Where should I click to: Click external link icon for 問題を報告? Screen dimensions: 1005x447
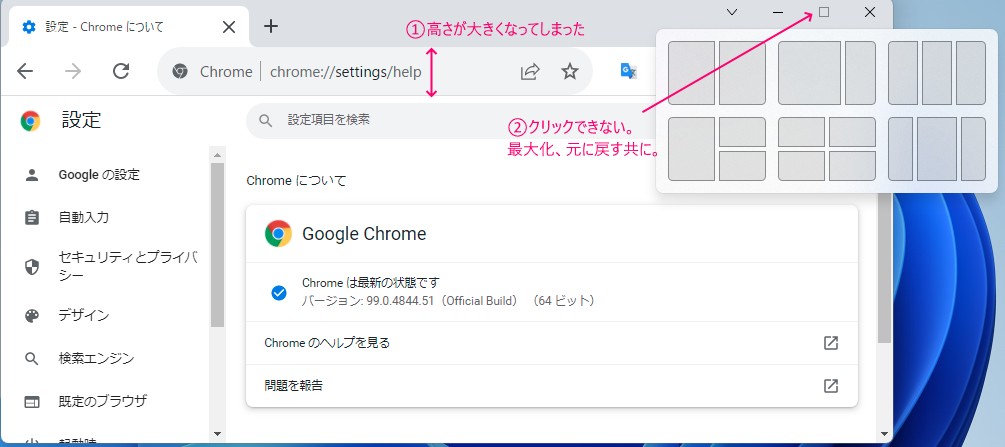pos(830,385)
